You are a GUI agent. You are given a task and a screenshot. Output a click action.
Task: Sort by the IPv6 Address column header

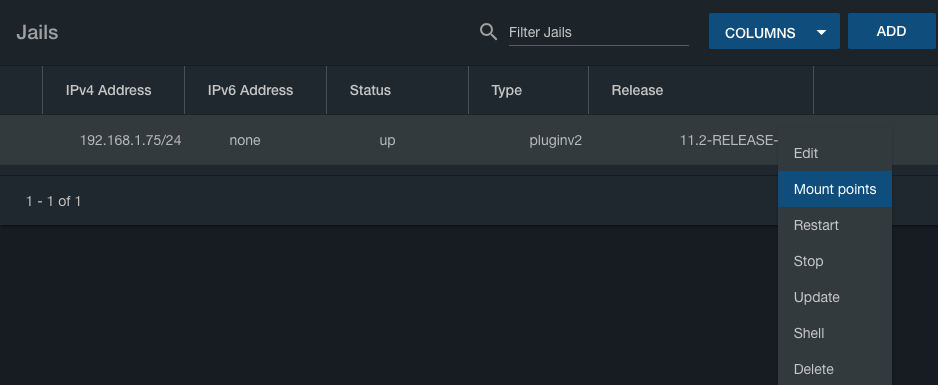pyautogui.click(x=250, y=90)
